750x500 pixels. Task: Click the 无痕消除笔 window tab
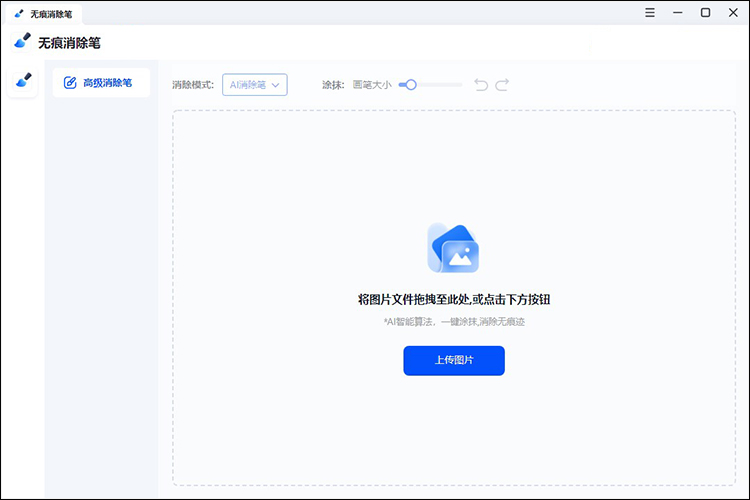point(44,14)
